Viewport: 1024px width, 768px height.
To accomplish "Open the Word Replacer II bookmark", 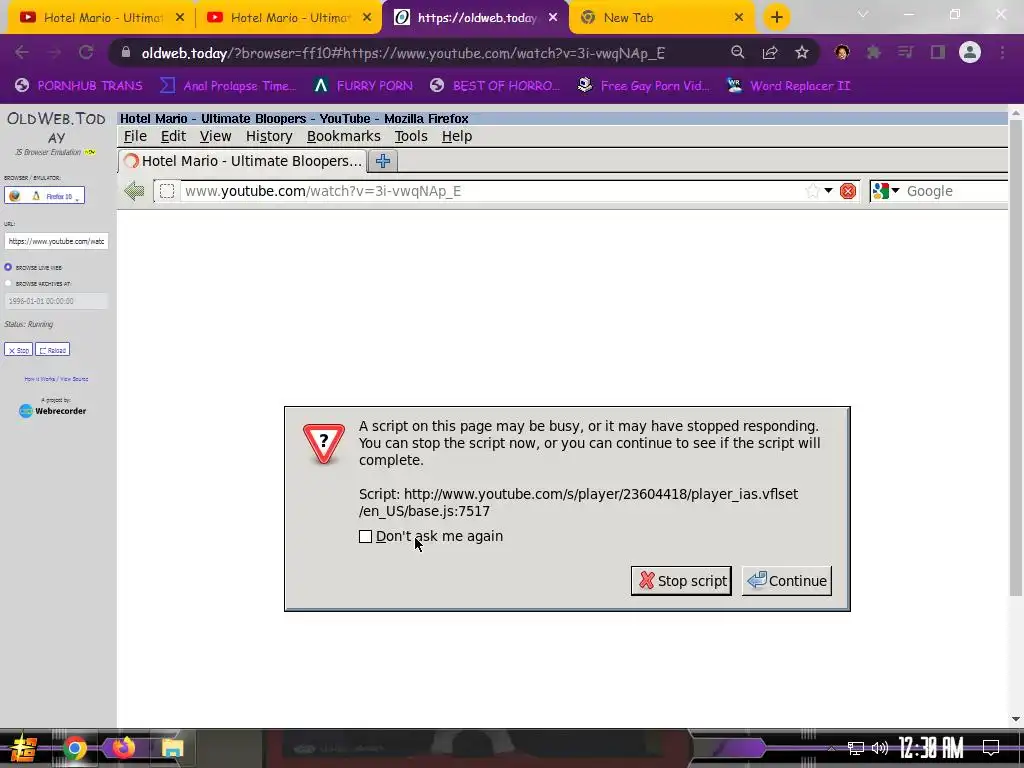I will 788,86.
